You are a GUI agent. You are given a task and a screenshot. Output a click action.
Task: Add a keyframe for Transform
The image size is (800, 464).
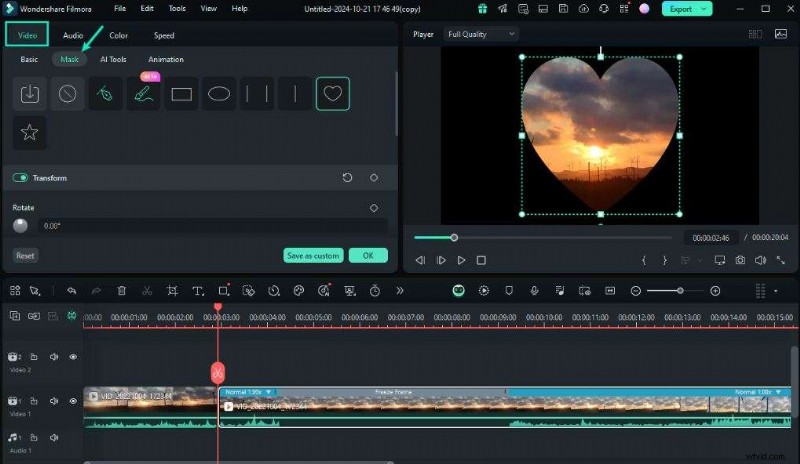(x=374, y=178)
